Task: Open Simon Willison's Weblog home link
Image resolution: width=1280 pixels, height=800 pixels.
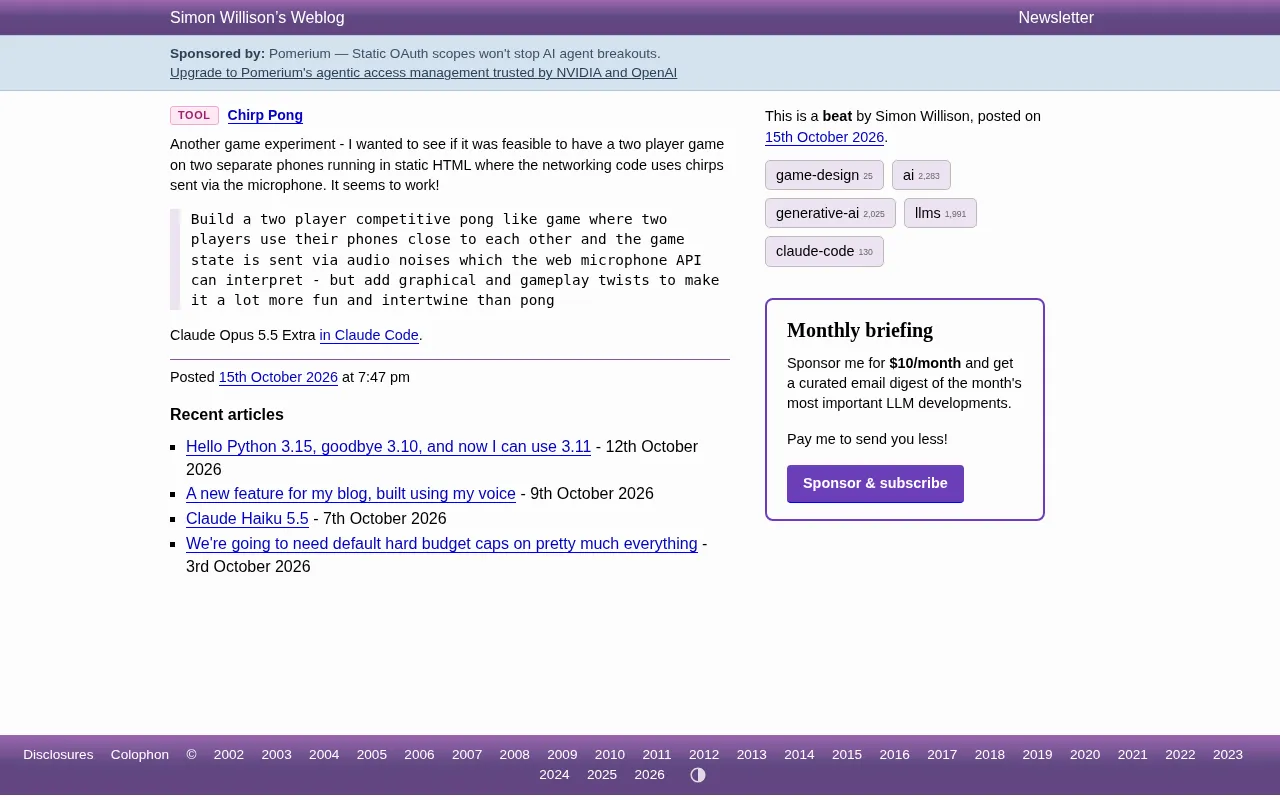Action: coord(257,17)
